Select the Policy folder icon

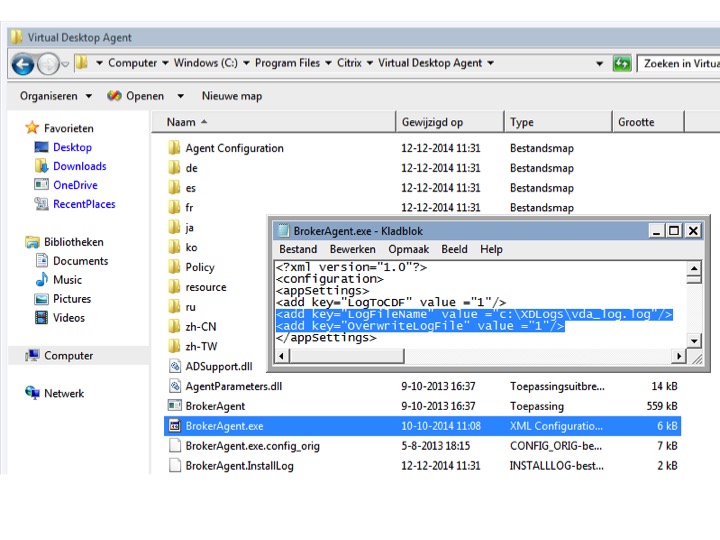click(x=174, y=267)
